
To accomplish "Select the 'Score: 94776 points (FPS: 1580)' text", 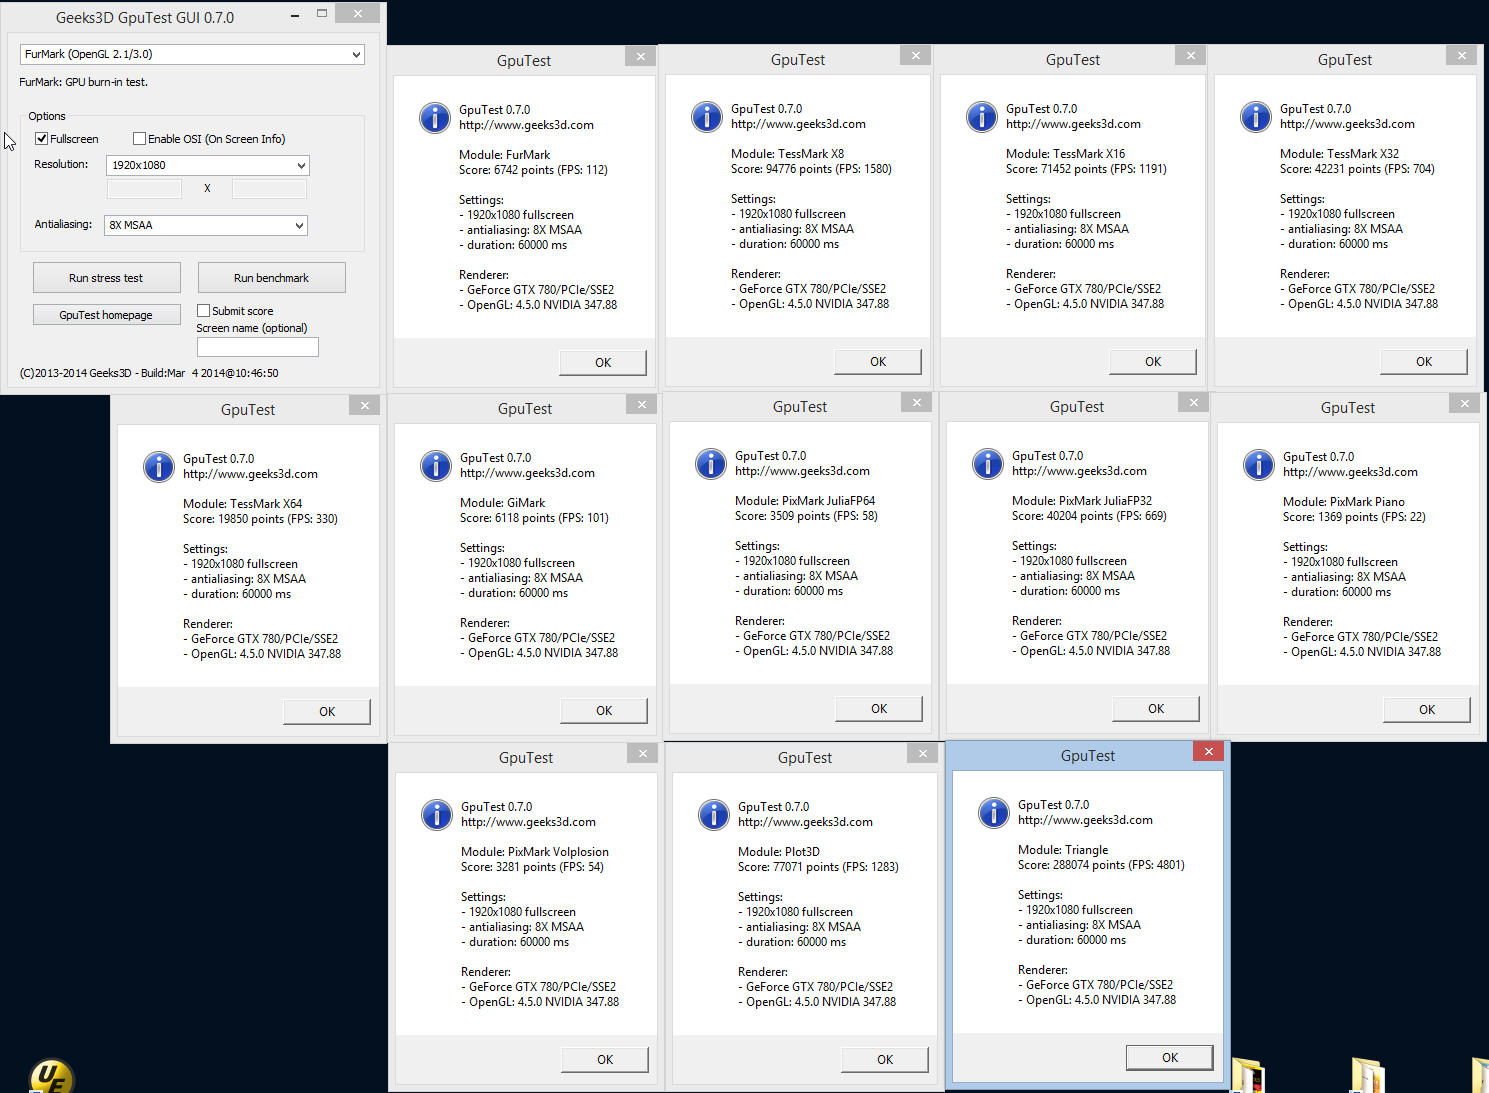I will [811, 169].
